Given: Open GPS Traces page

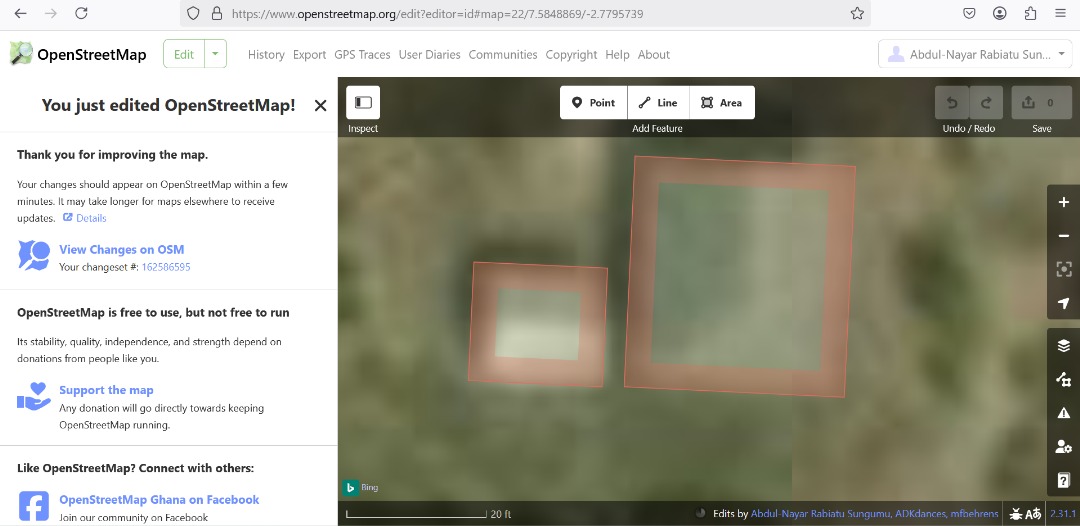Looking at the screenshot, I should coord(362,54).
